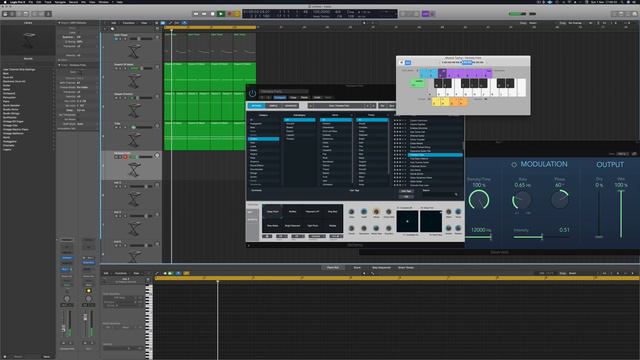Open the Logic Pro X application menu
640x360 pixels.
pos(17,2)
